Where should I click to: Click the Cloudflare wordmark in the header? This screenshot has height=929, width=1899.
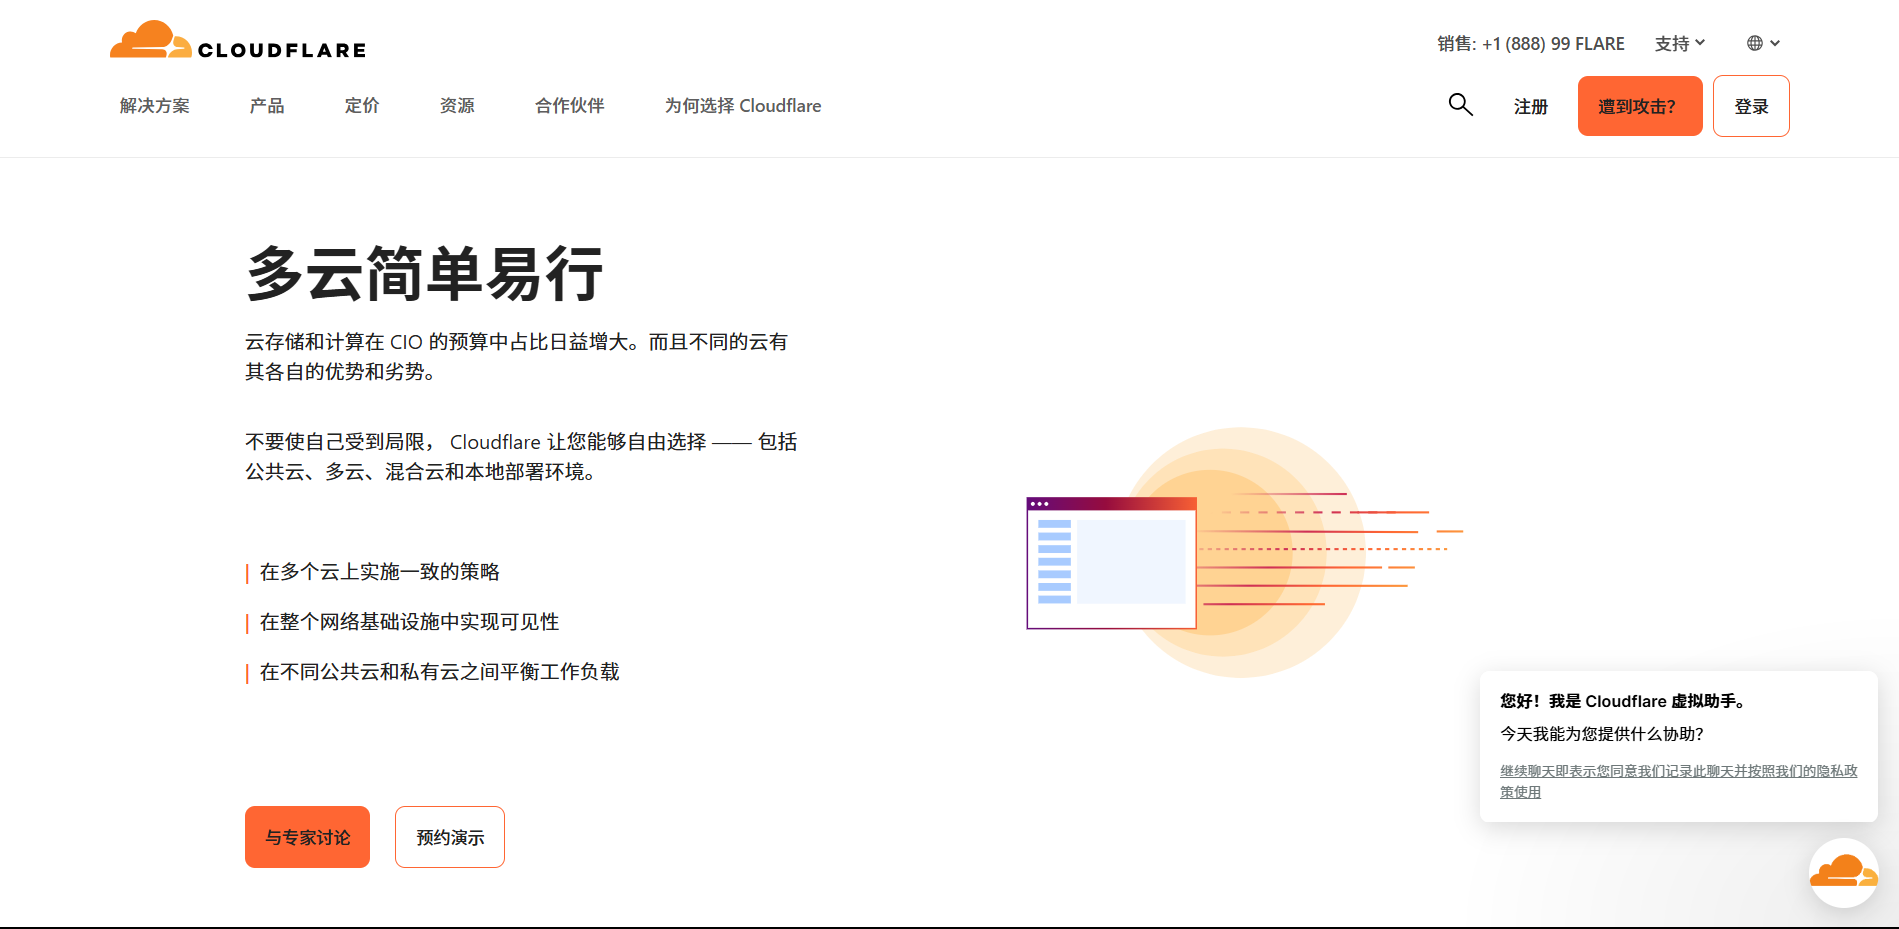pyautogui.click(x=281, y=47)
